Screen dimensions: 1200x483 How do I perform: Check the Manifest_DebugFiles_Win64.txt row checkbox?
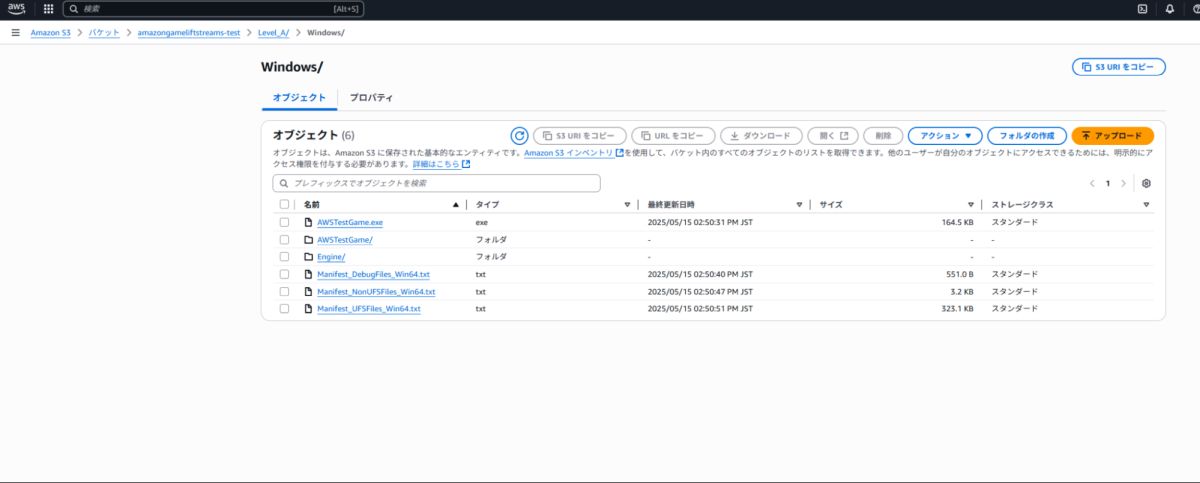point(285,274)
